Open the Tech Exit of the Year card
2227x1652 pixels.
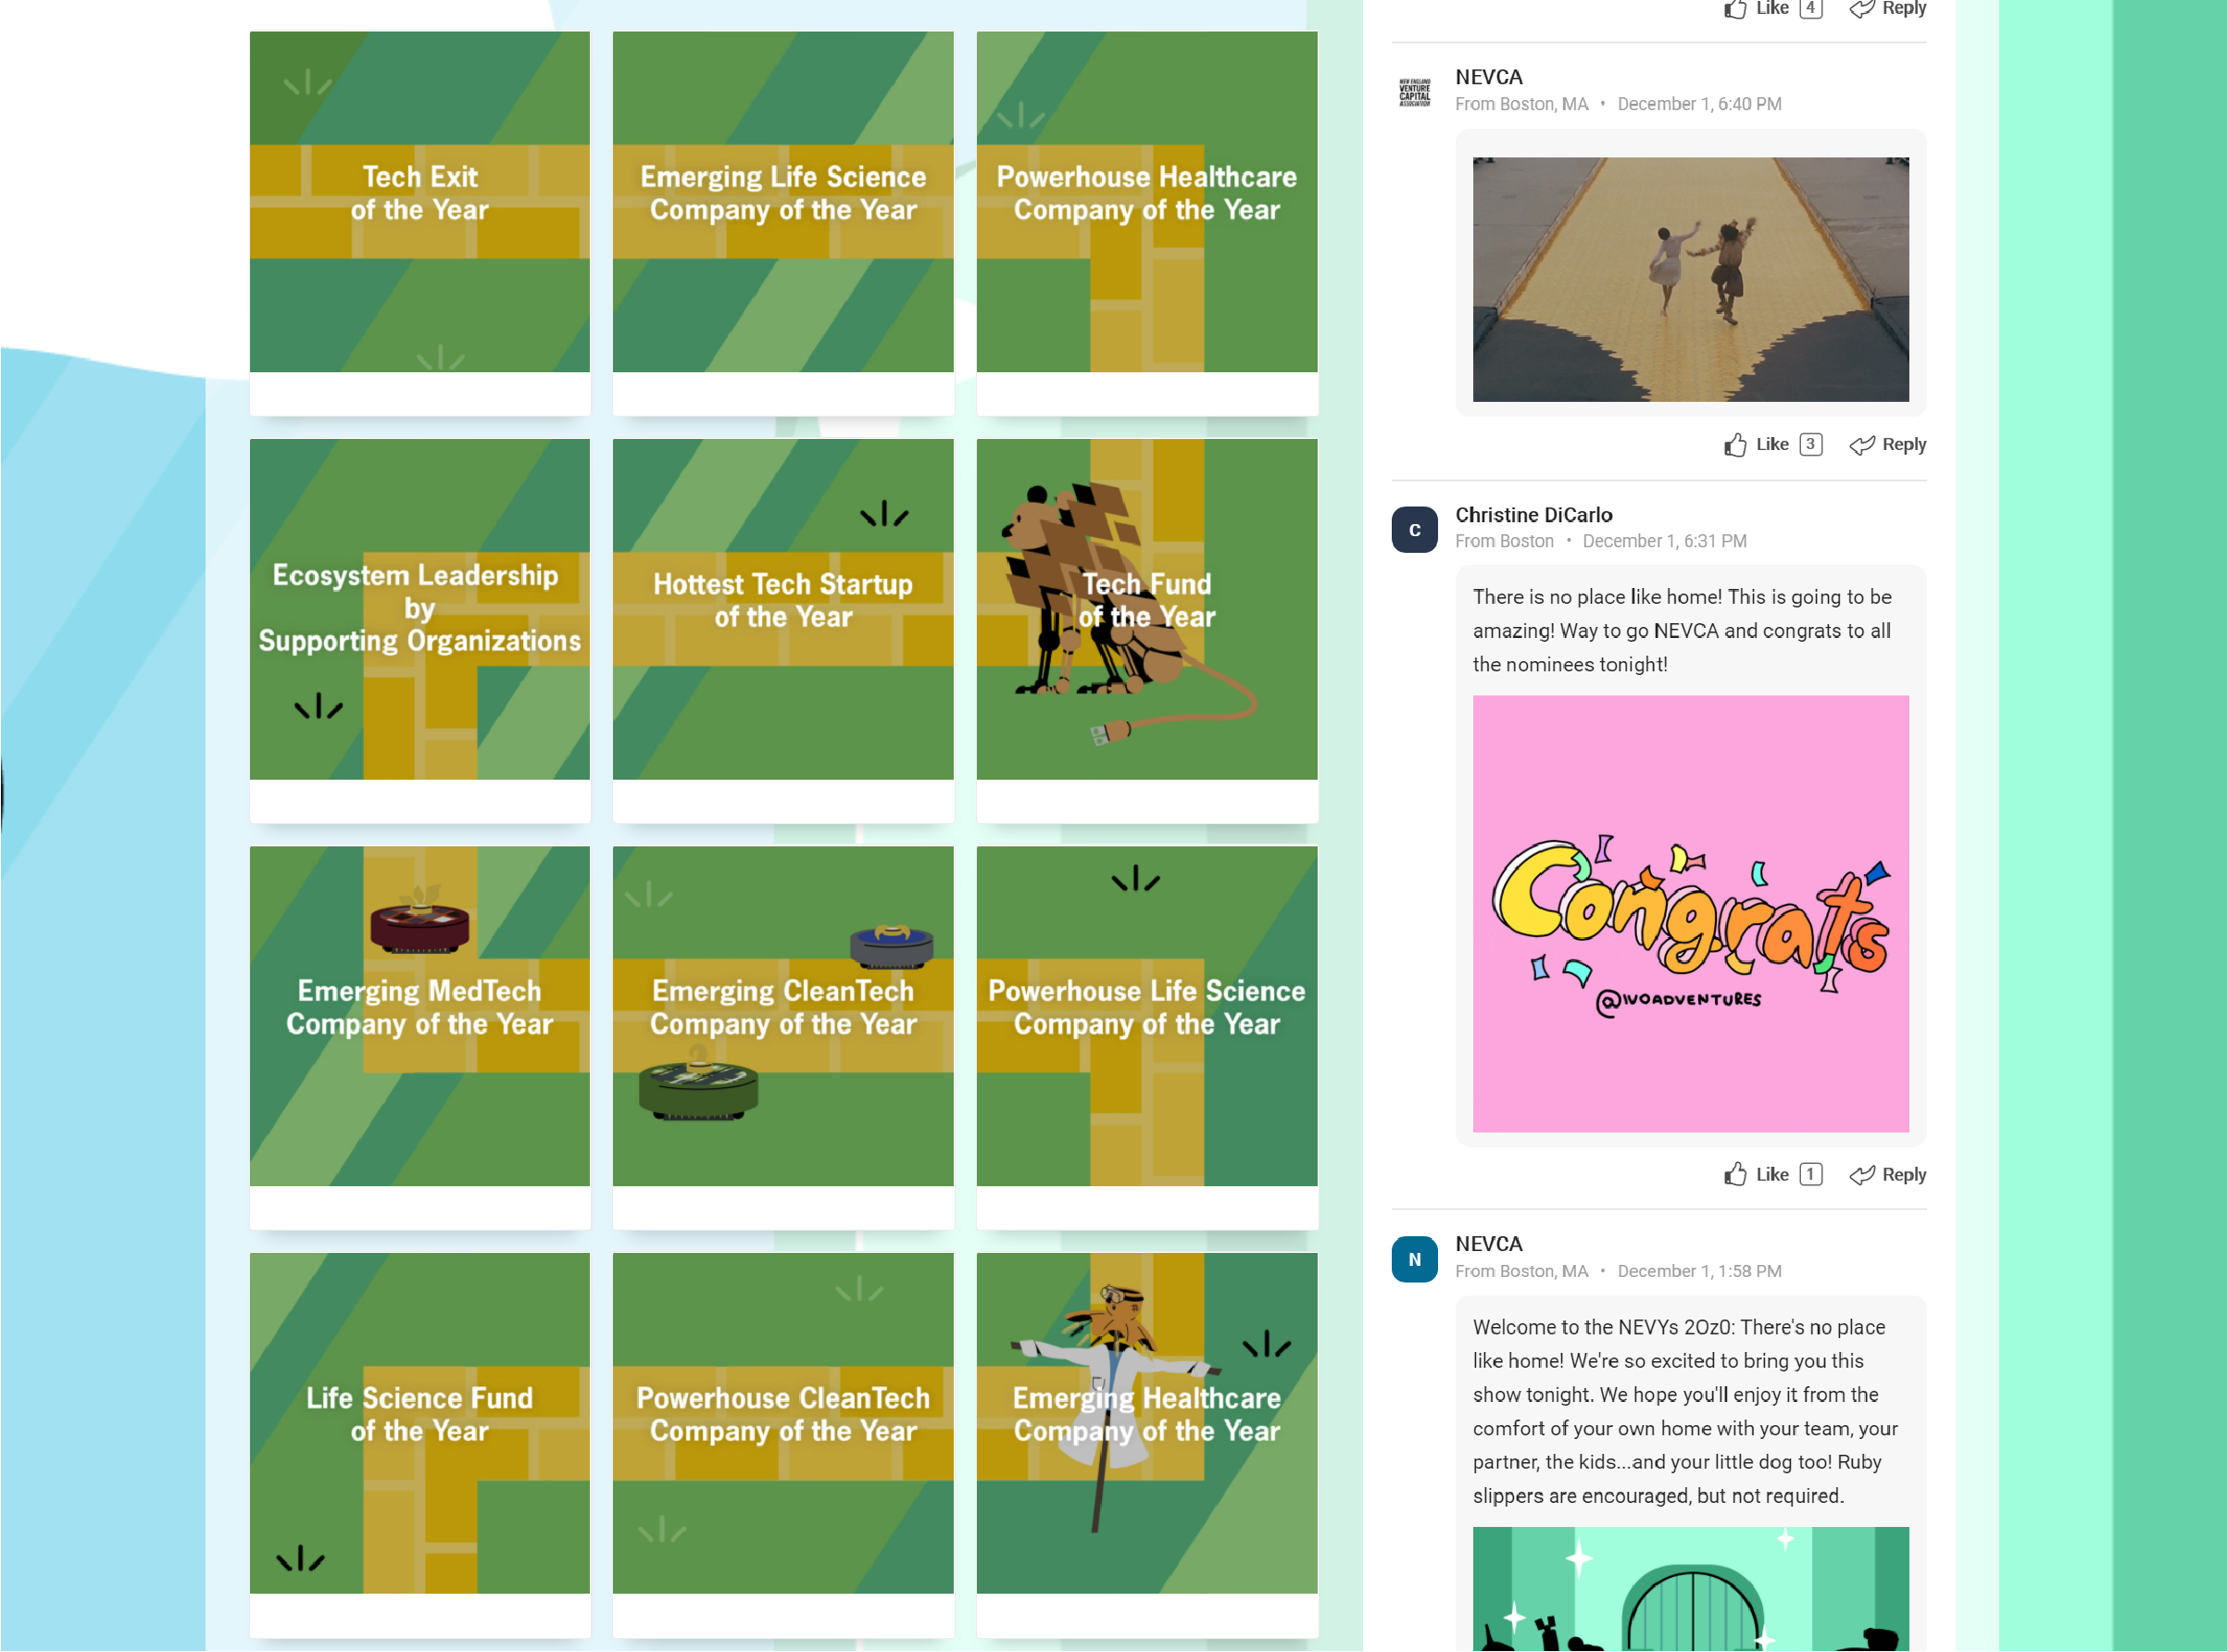pyautogui.click(x=419, y=223)
